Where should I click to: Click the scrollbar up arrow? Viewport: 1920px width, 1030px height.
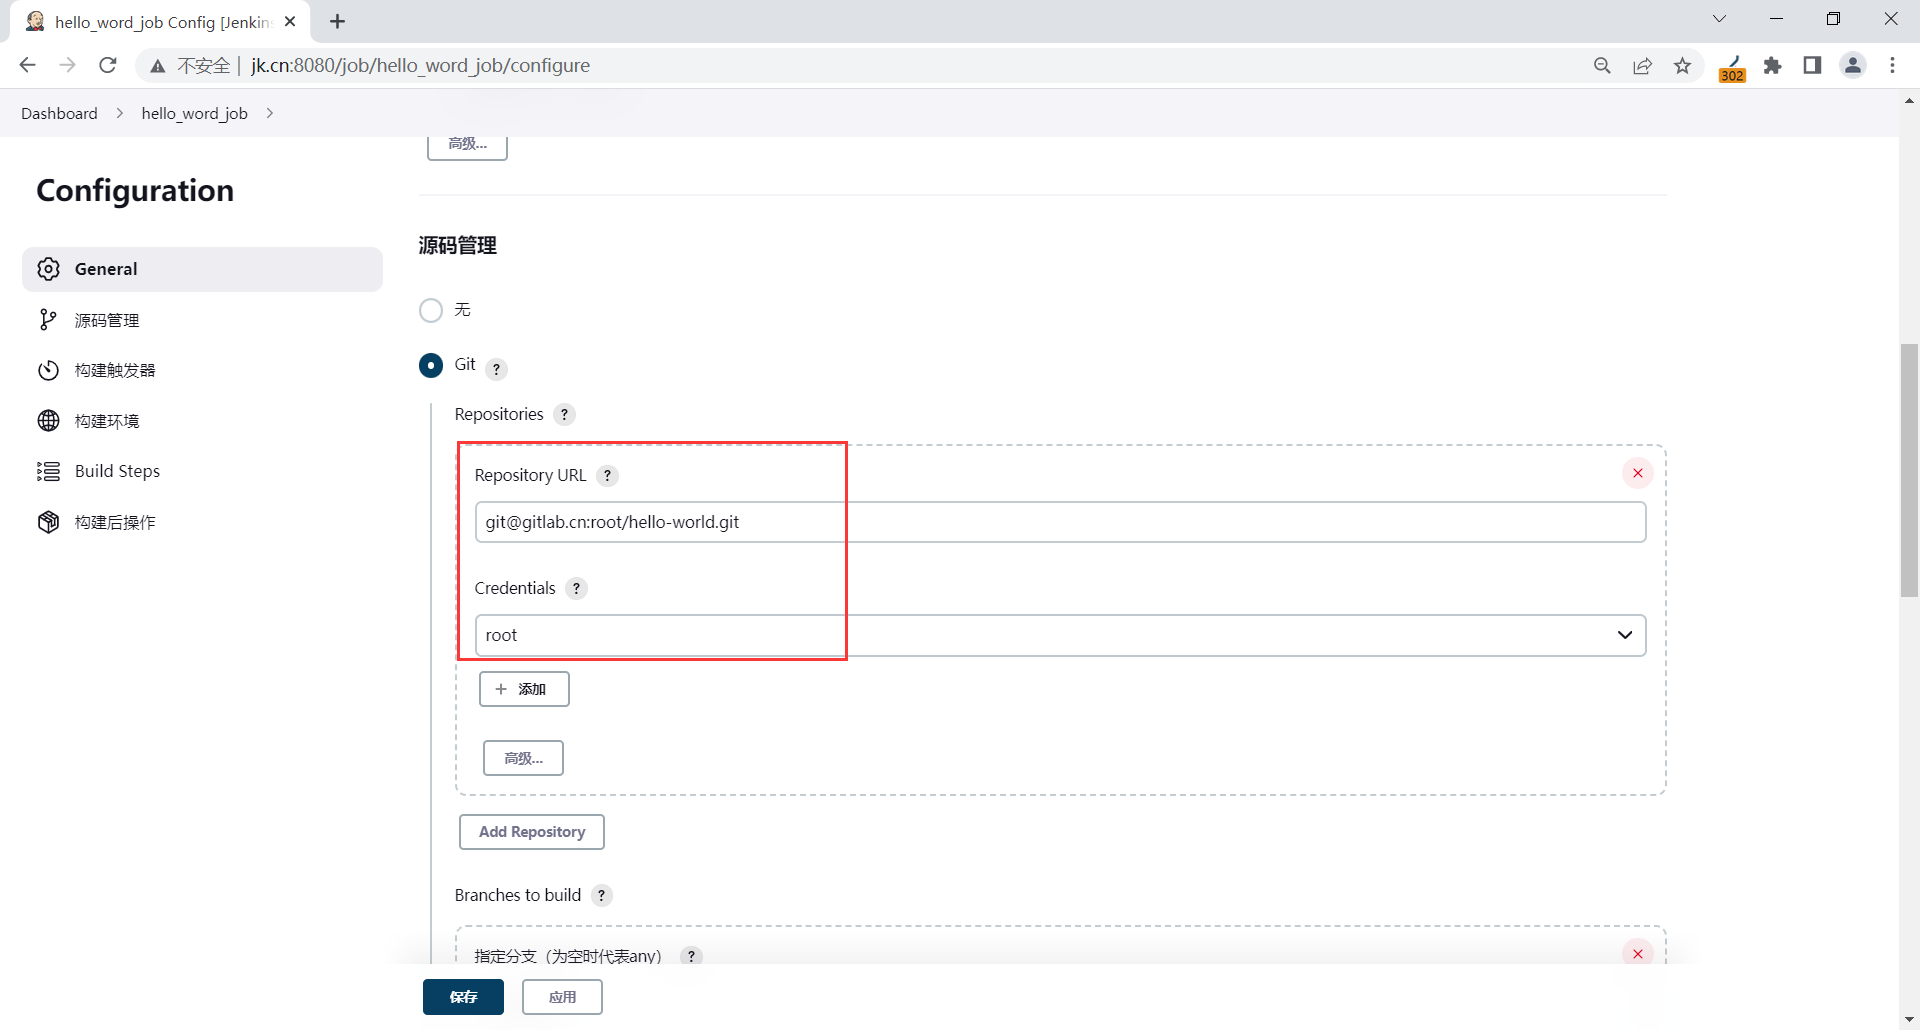[1909, 100]
